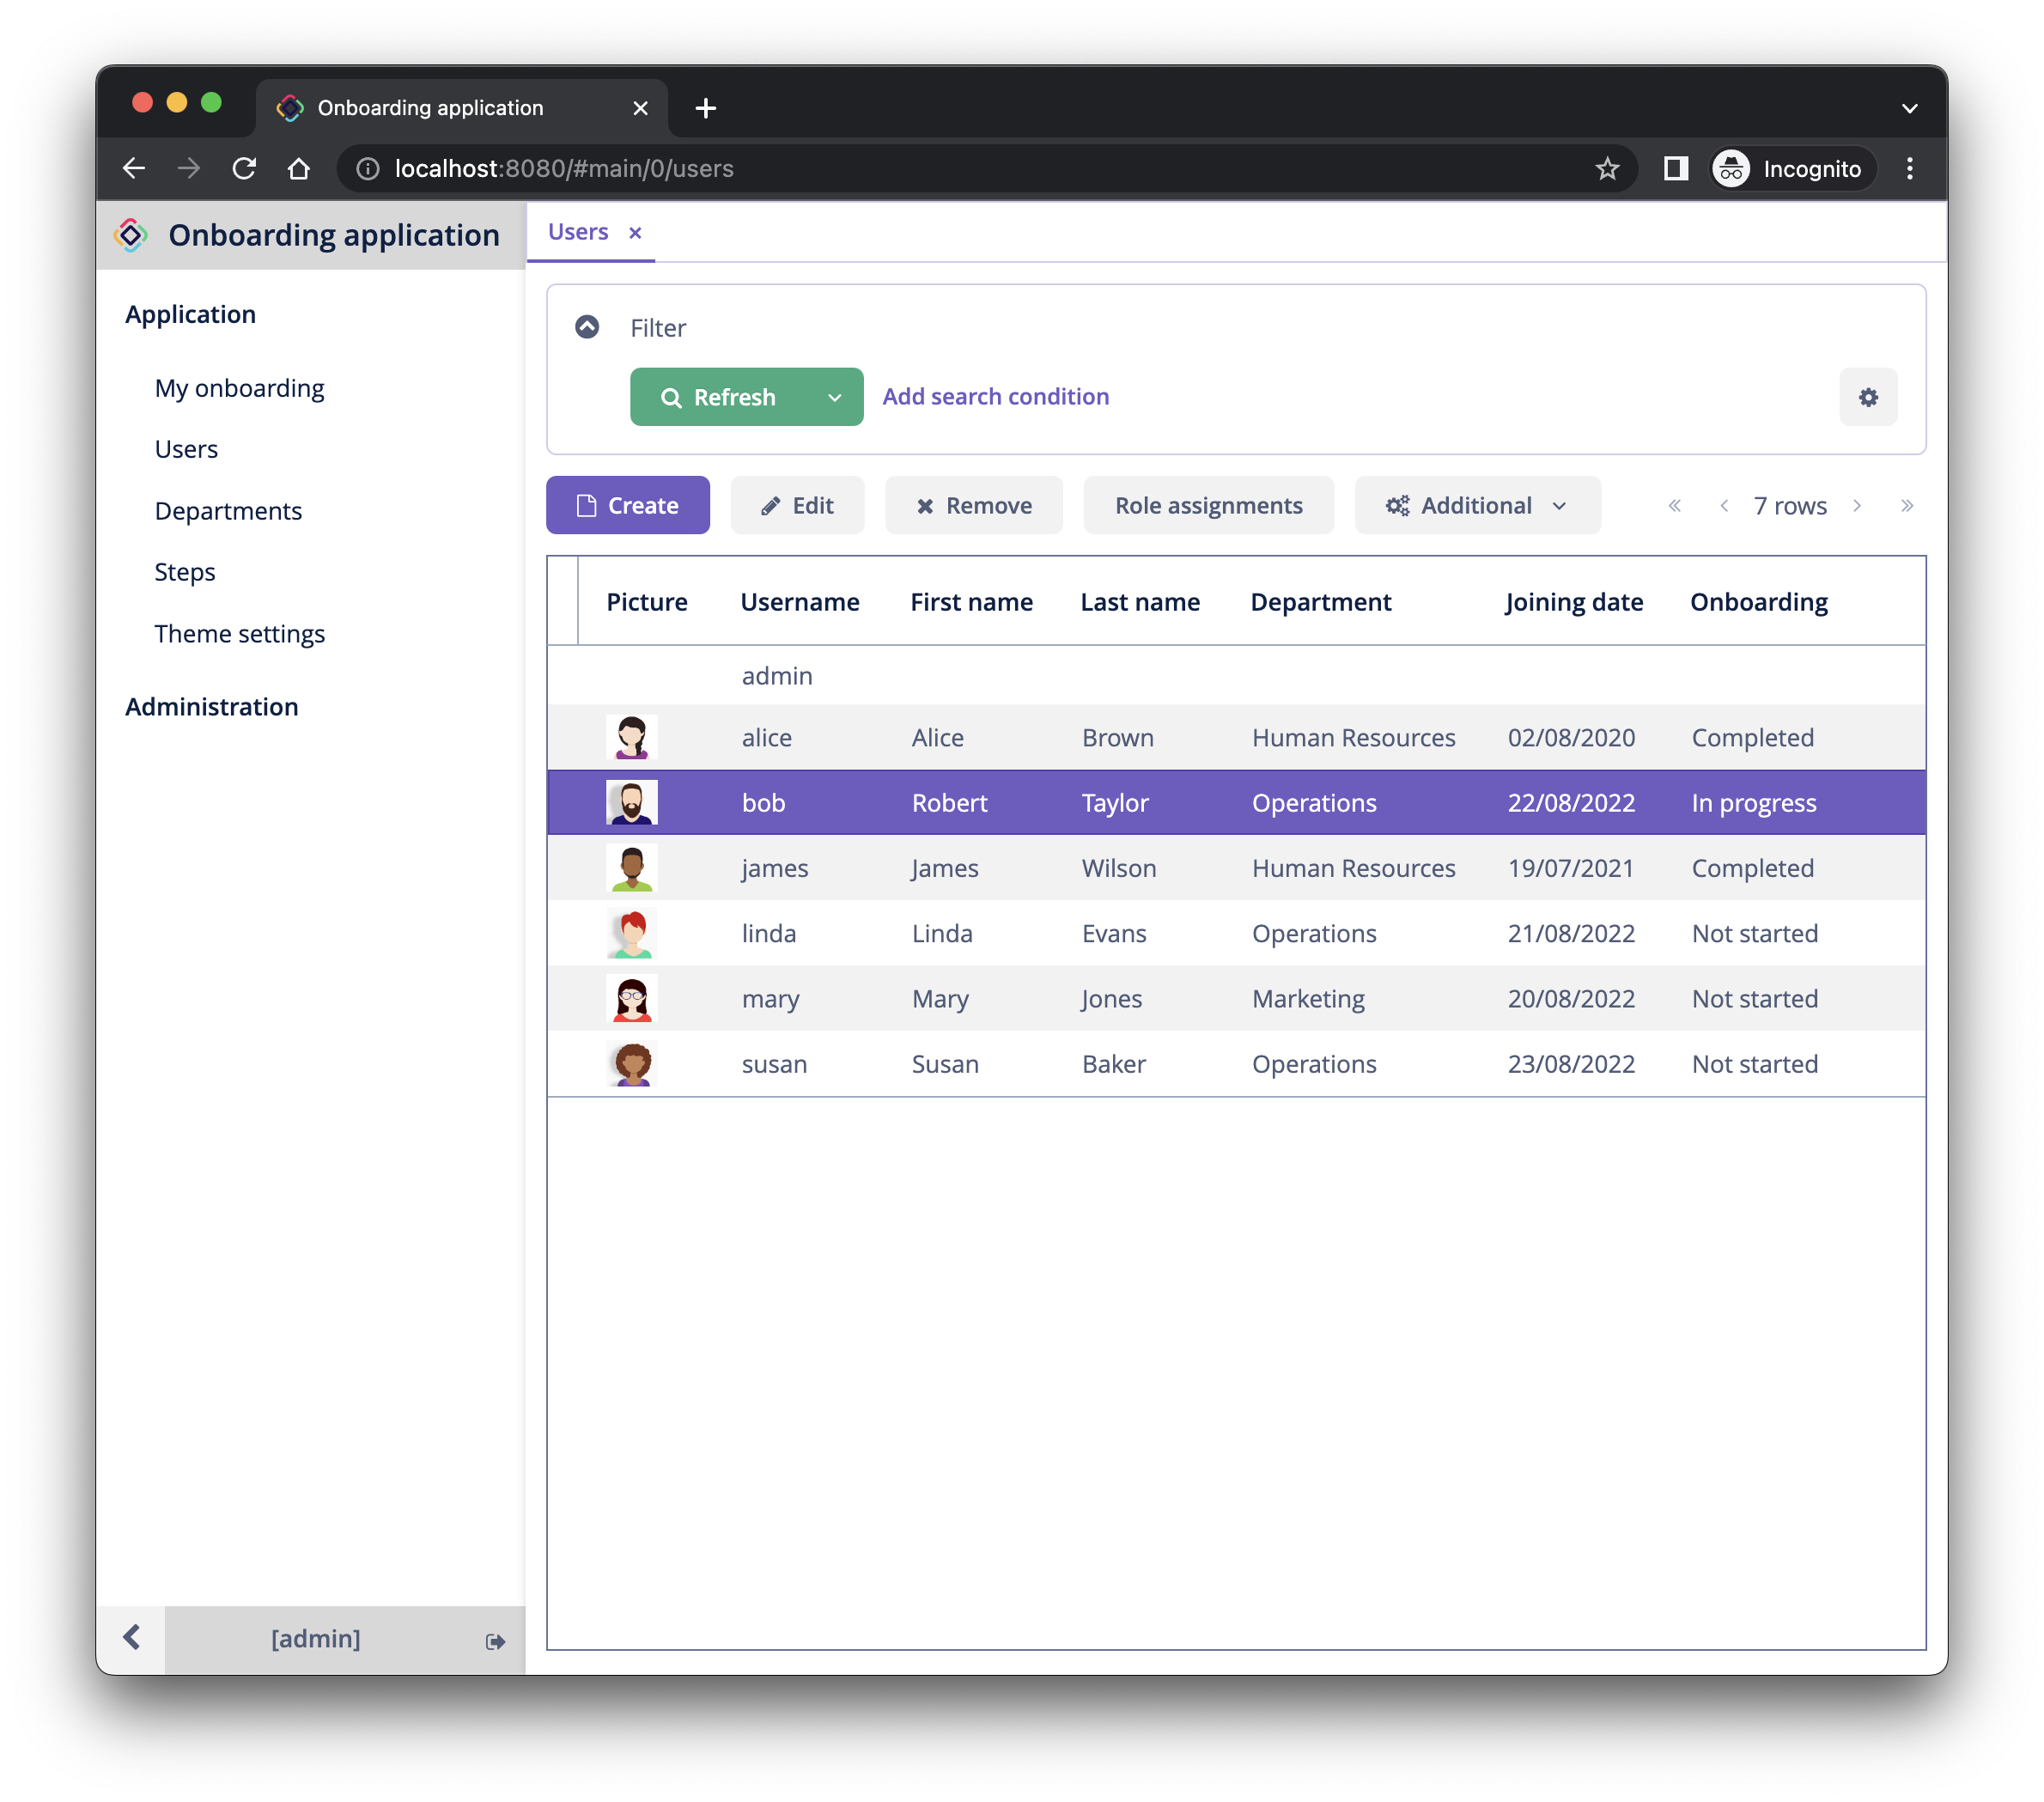
Task: Expand the Additional dropdown menu
Action: (1475, 504)
